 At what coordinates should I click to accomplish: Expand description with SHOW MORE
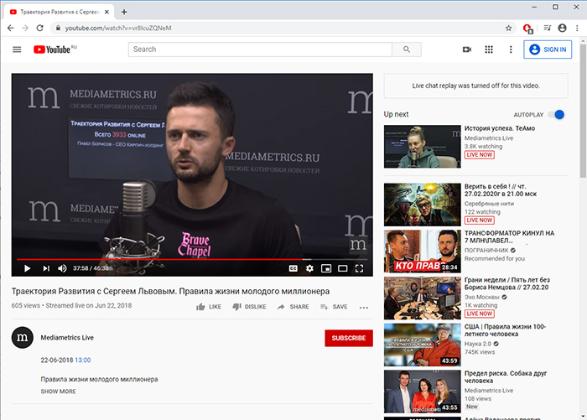(58, 391)
